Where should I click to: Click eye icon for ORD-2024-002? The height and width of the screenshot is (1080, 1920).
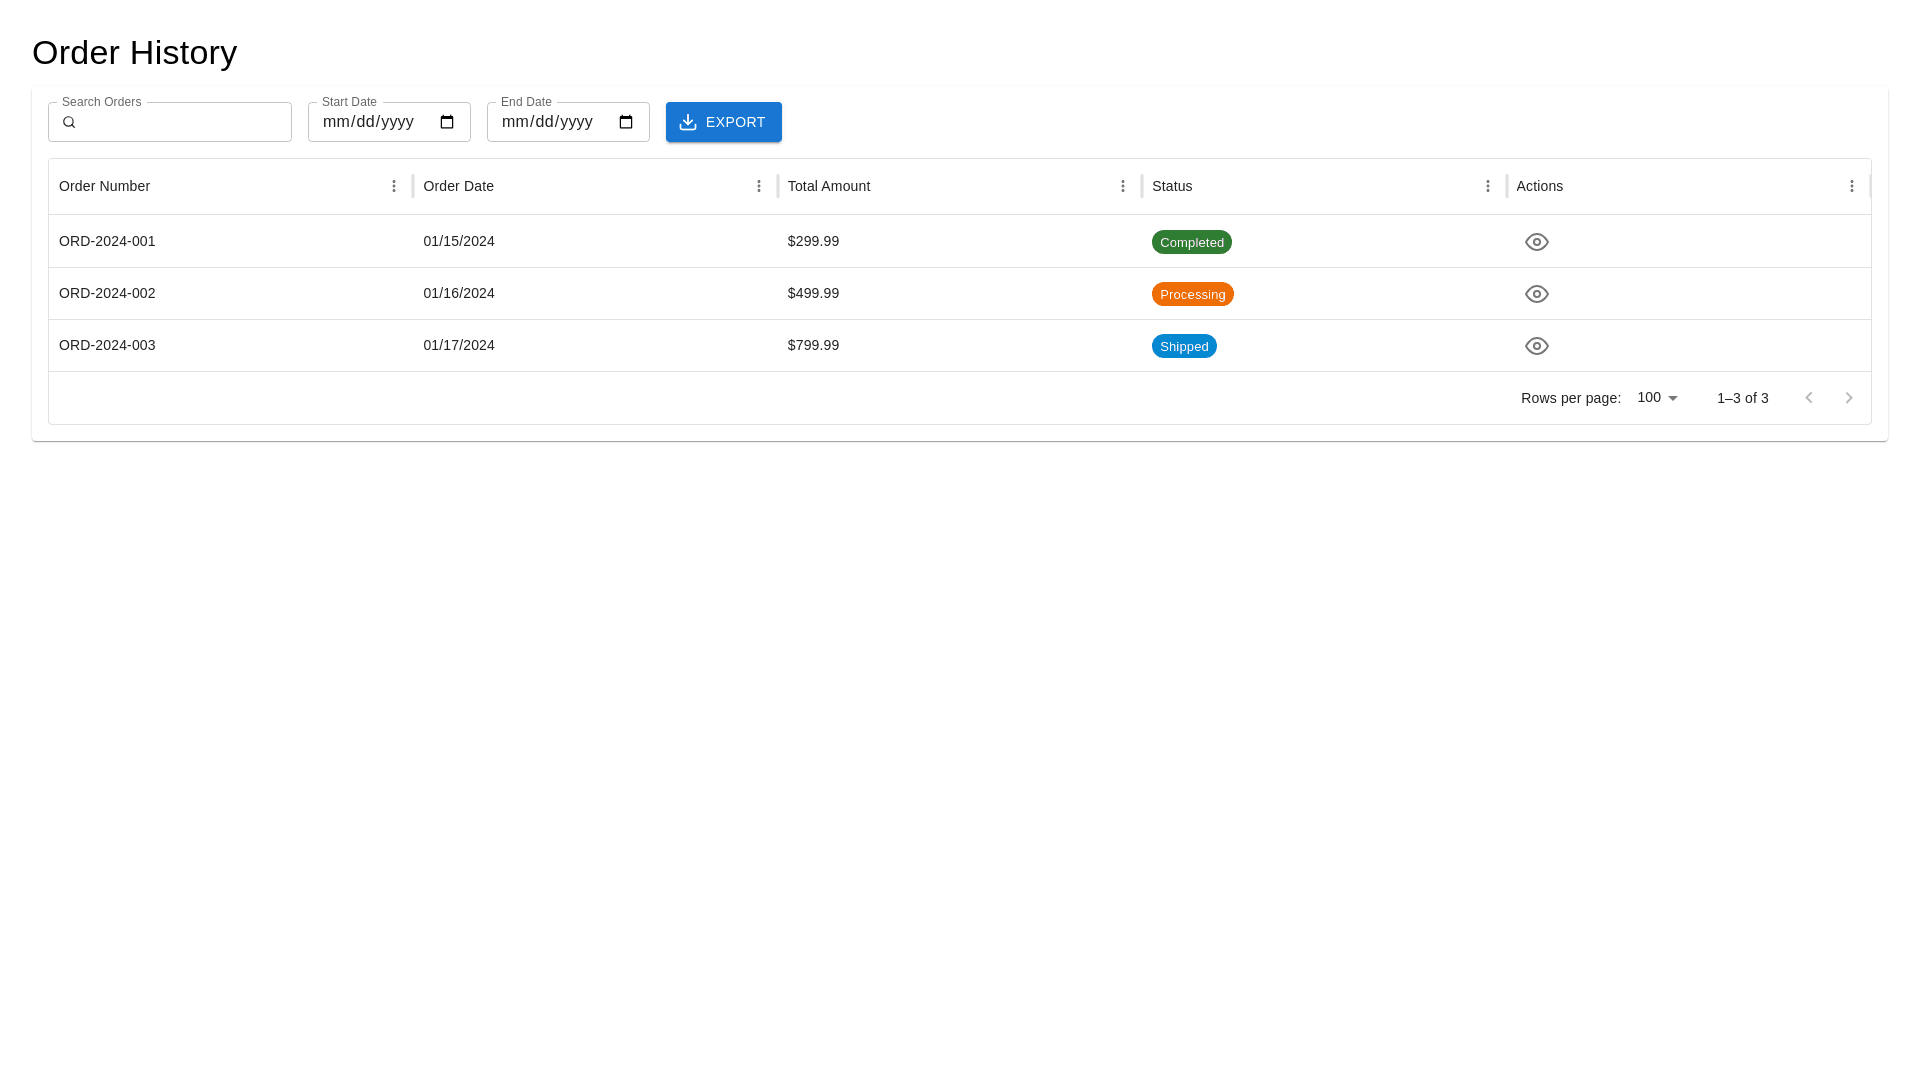click(1536, 294)
